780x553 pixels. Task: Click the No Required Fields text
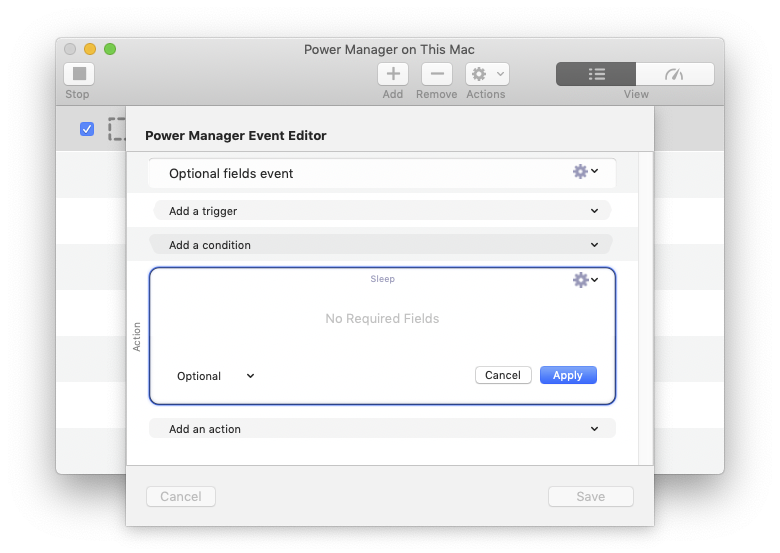coord(382,318)
